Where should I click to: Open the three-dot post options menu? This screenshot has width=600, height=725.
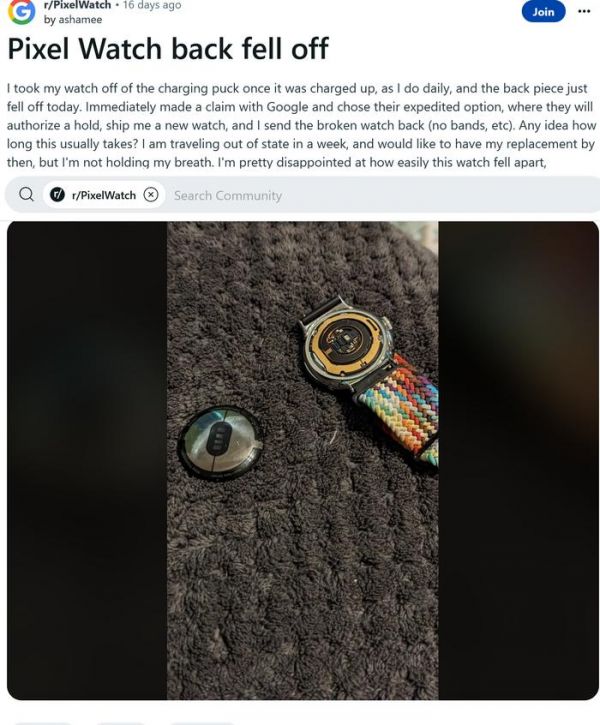tap(584, 12)
